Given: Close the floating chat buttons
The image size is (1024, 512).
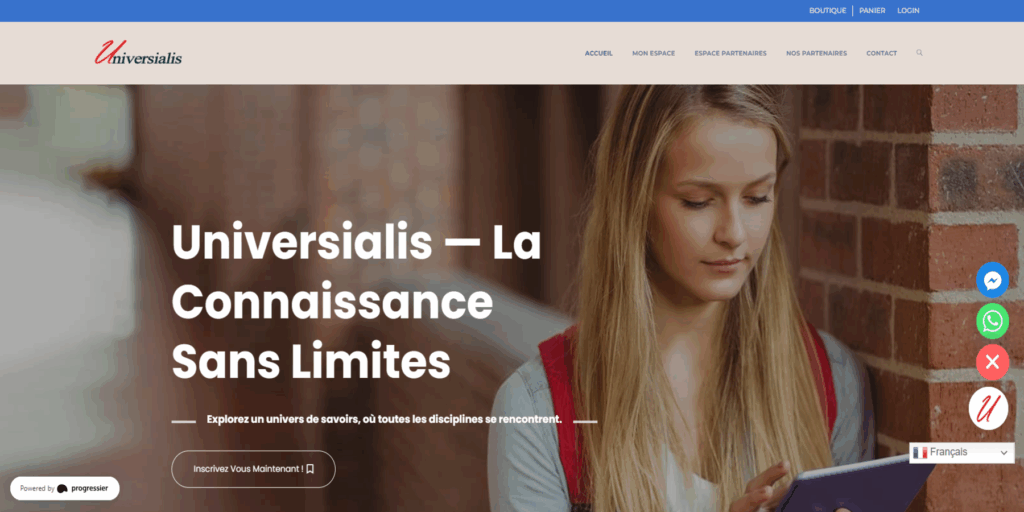Looking at the screenshot, I should 992,362.
